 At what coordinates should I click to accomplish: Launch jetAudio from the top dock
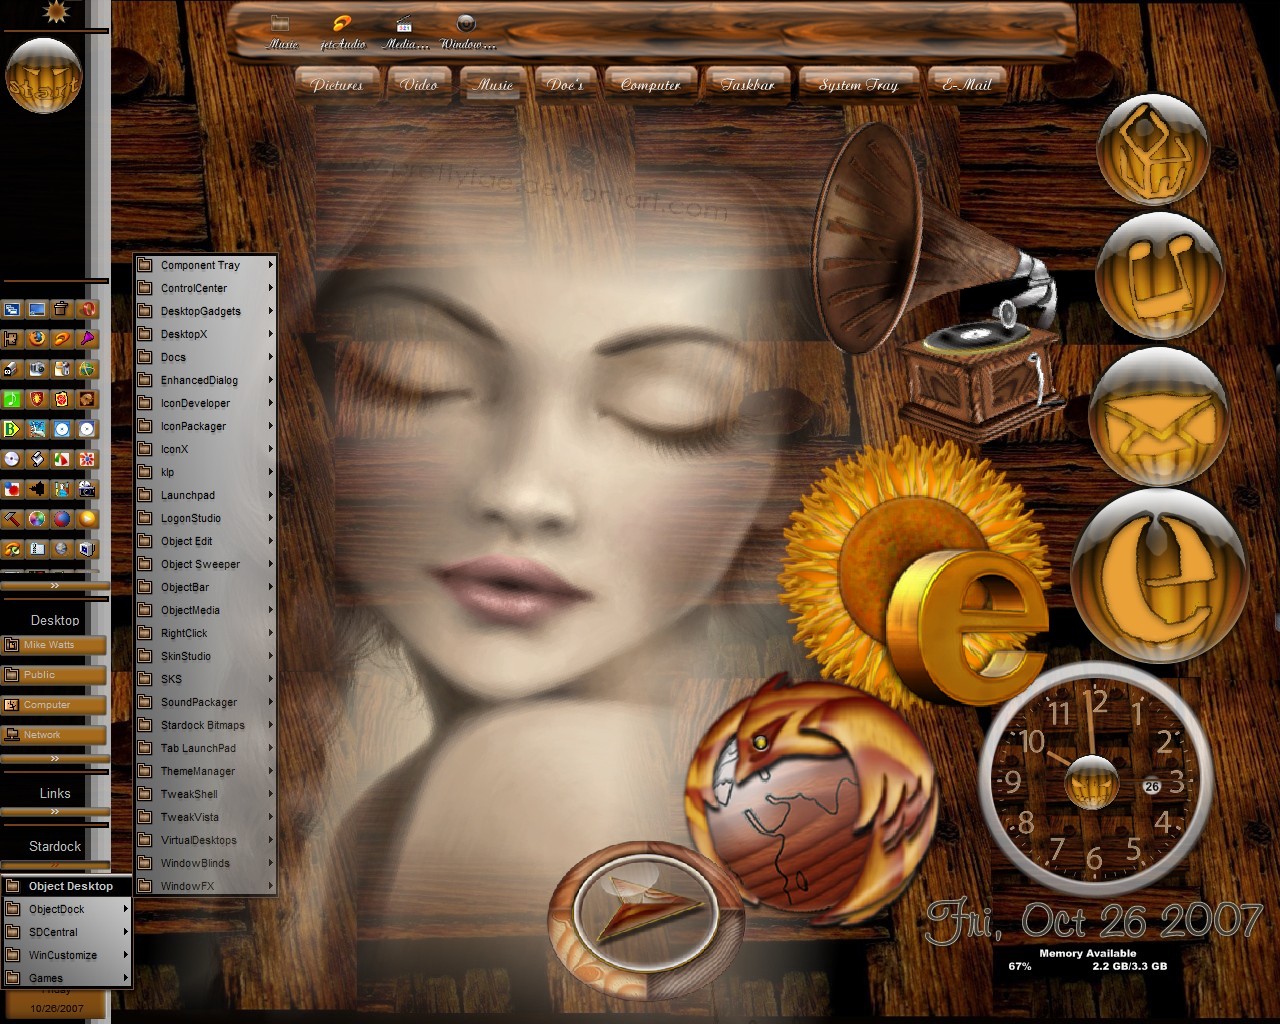pos(342,32)
